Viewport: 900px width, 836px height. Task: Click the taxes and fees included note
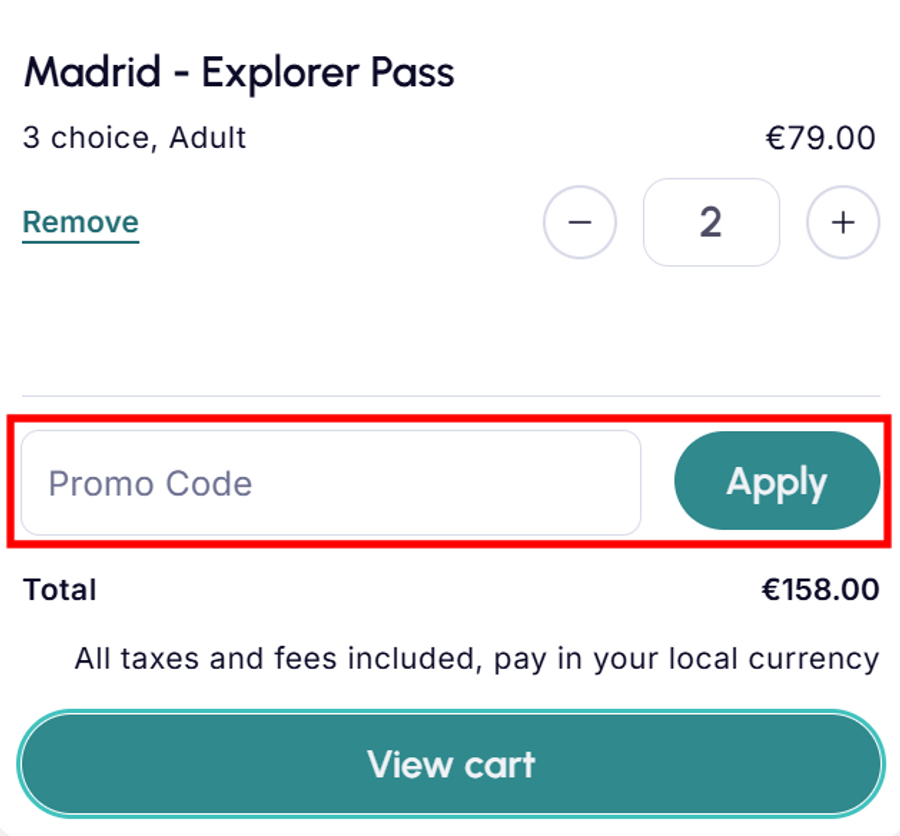coord(476,659)
